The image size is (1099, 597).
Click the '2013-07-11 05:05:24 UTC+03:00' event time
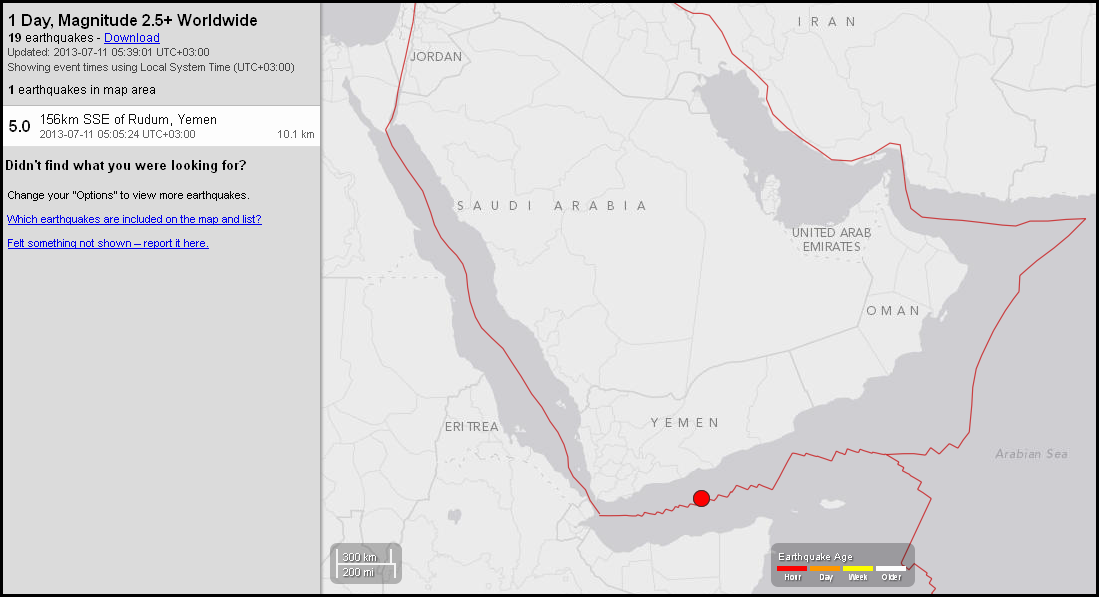[x=117, y=135]
